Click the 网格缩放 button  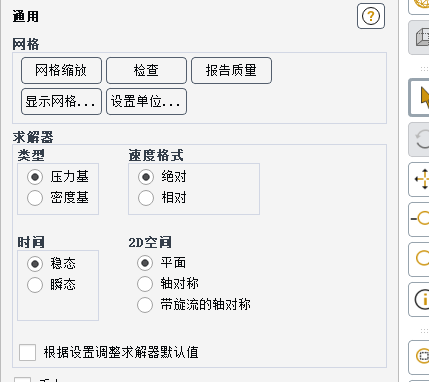[61, 70]
